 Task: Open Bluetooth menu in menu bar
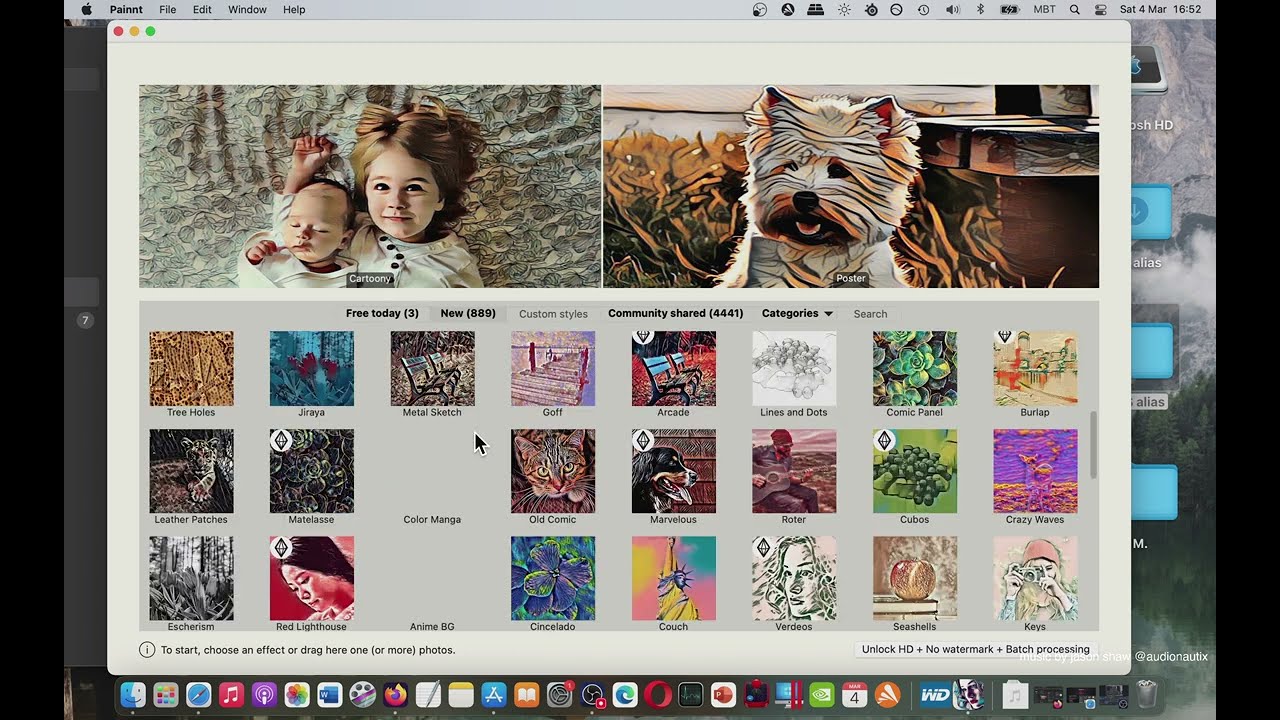coord(980,9)
